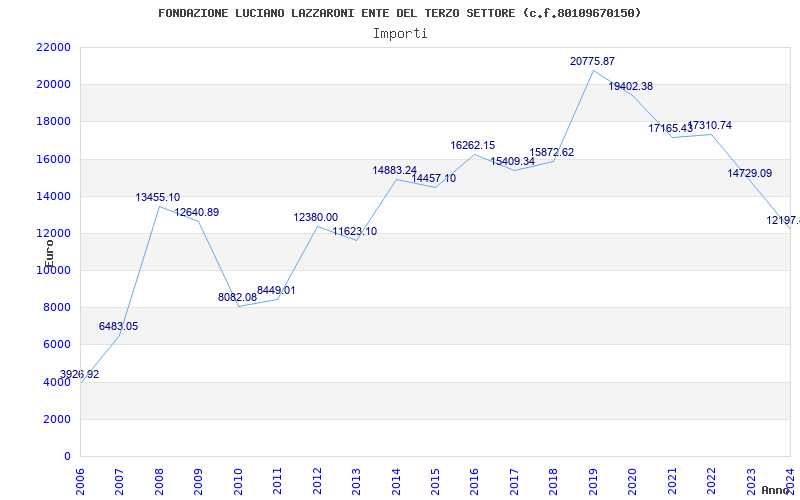Click data label 12380.00
This screenshot has width=800, height=500.
coord(315,217)
